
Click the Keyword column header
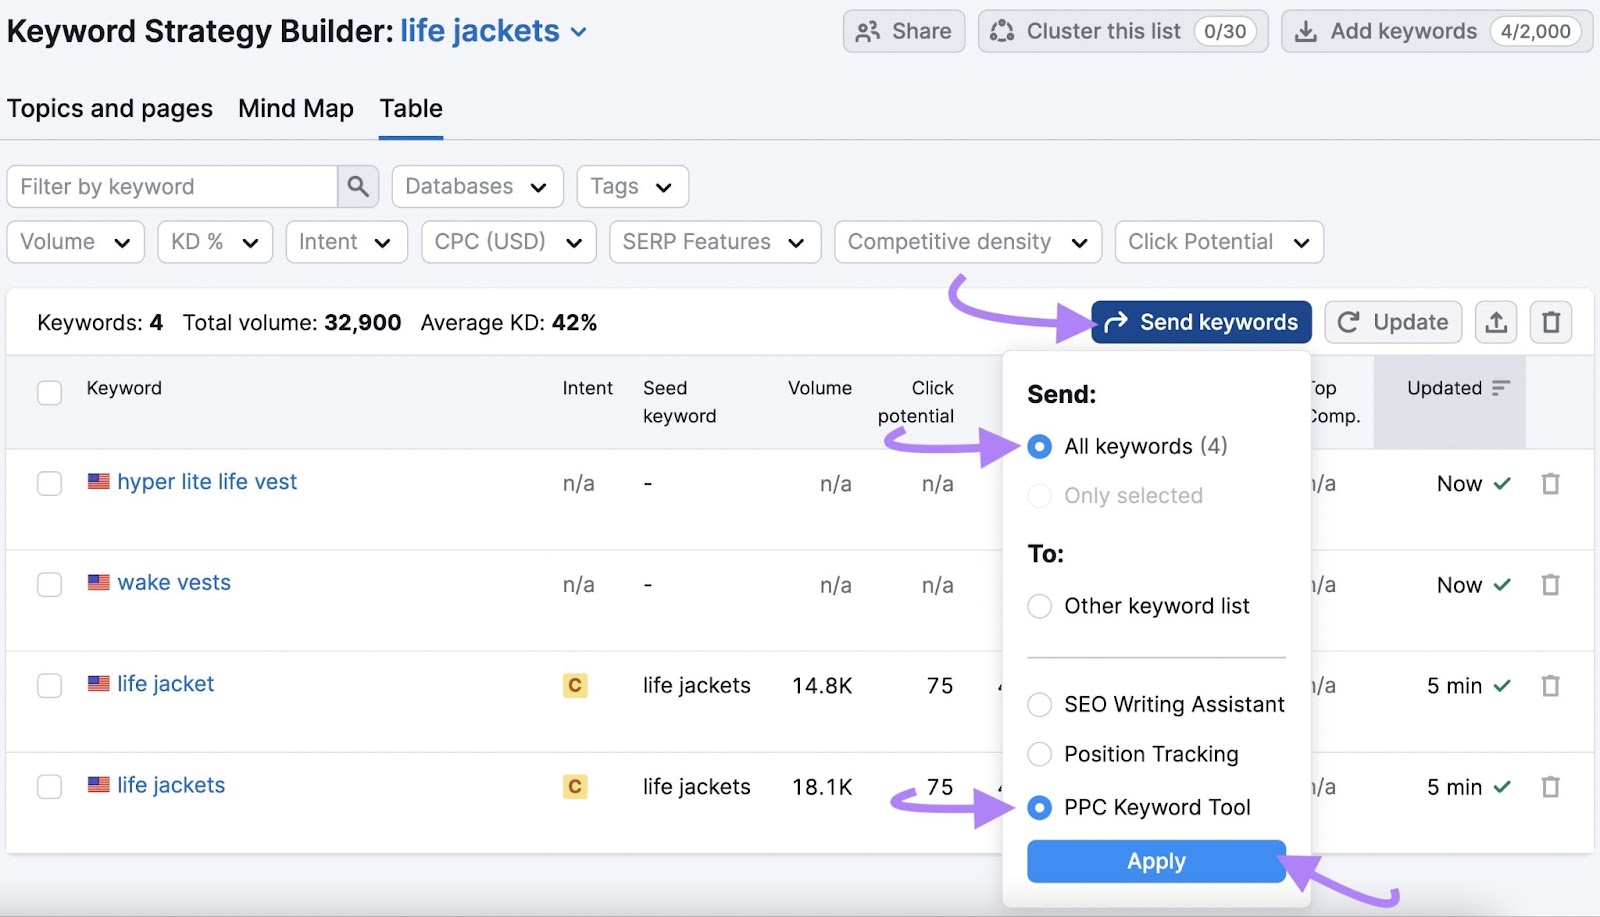click(124, 388)
